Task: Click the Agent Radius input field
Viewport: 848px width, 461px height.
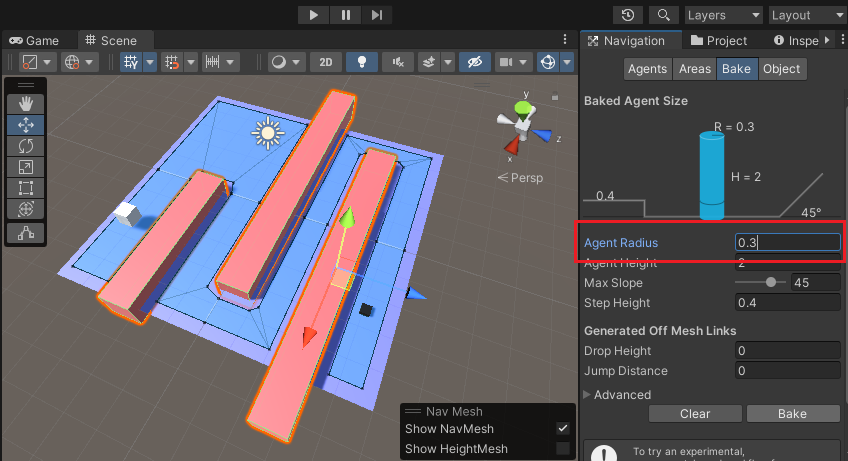Action: 788,242
